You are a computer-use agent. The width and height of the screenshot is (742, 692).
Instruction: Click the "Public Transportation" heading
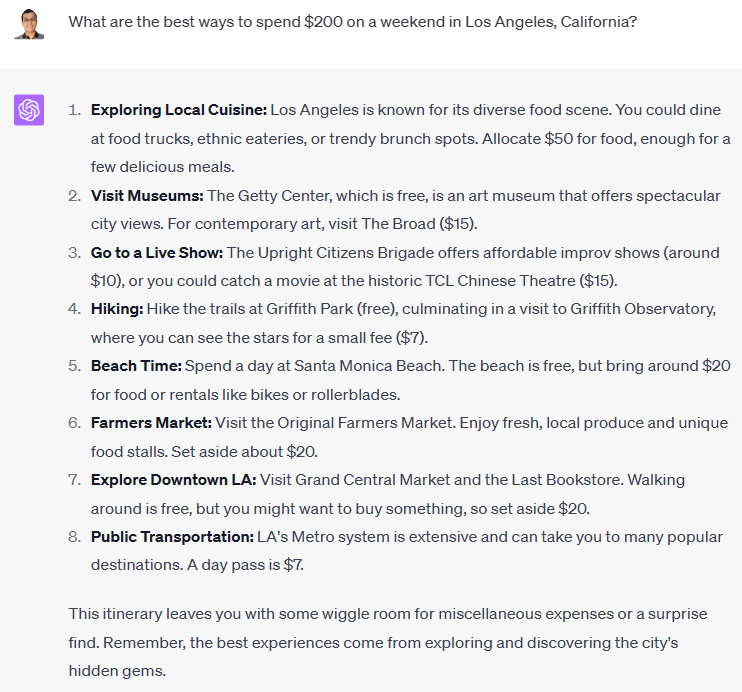point(172,537)
